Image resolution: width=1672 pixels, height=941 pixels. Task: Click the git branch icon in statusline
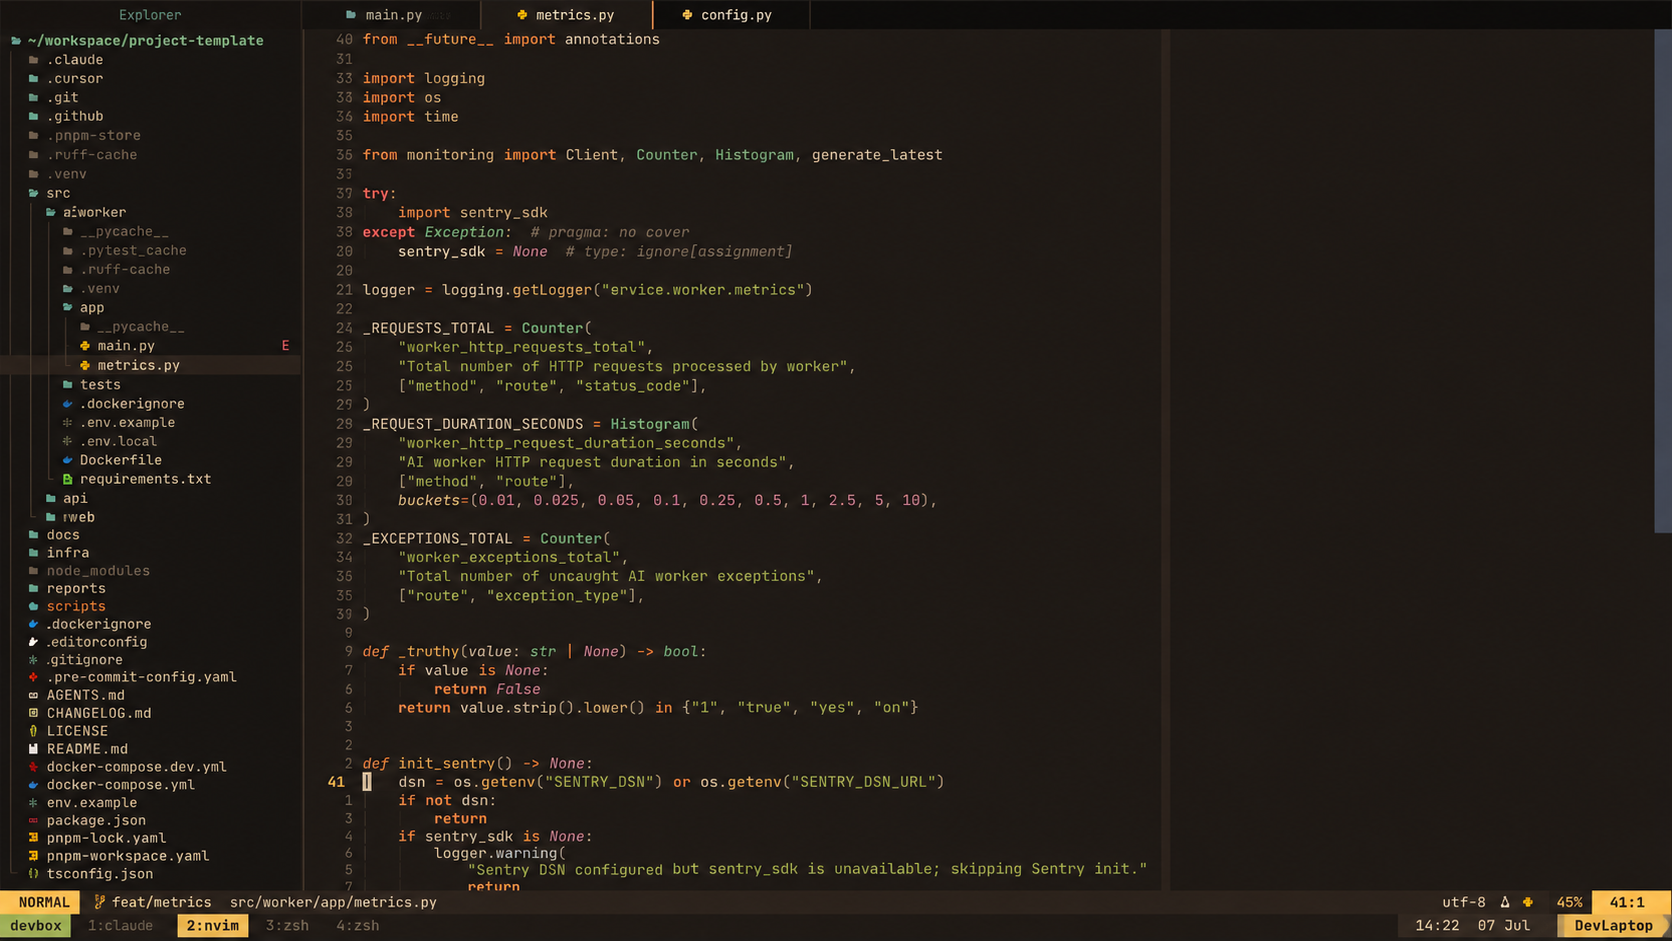(99, 902)
